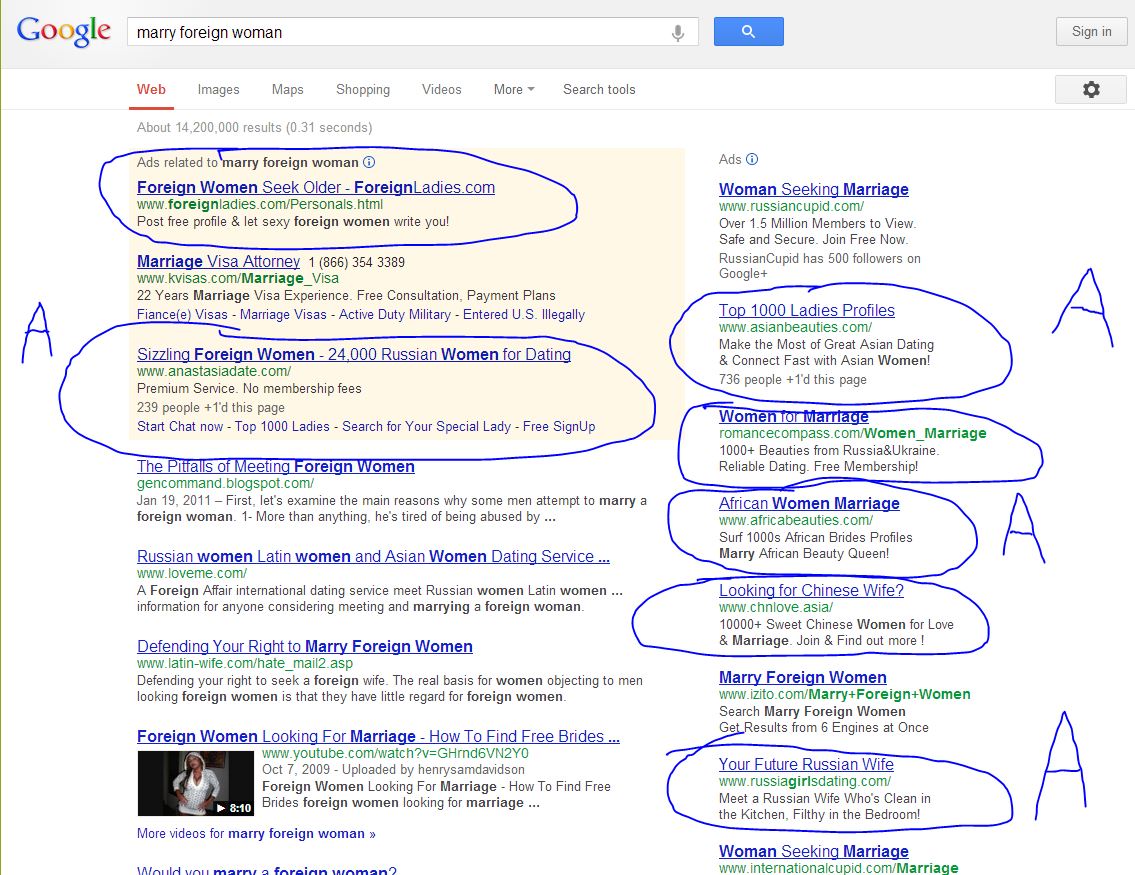
Task: Open the settings gear menu
Action: [1091, 89]
